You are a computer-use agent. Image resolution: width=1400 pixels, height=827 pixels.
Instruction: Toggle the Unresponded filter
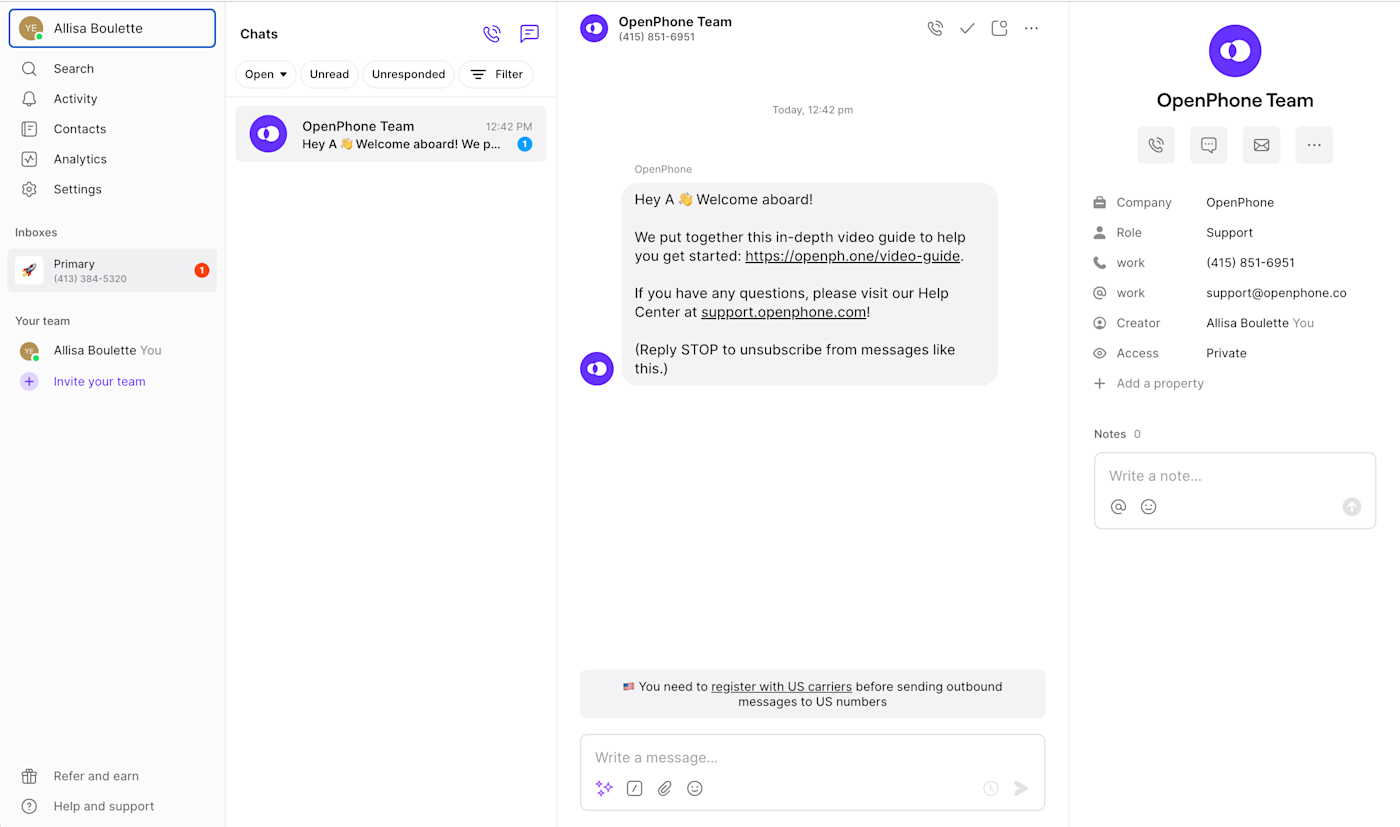[x=408, y=74]
